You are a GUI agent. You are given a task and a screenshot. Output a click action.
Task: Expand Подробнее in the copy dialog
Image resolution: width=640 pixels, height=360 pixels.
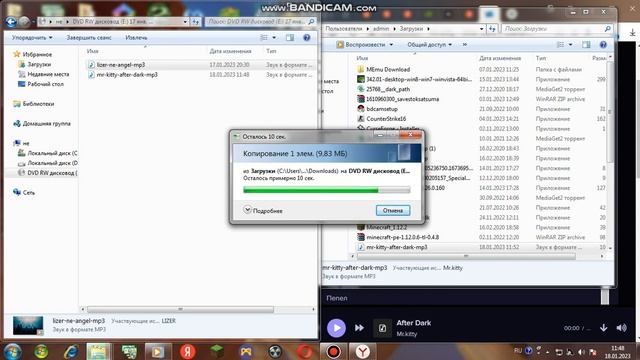coord(263,210)
